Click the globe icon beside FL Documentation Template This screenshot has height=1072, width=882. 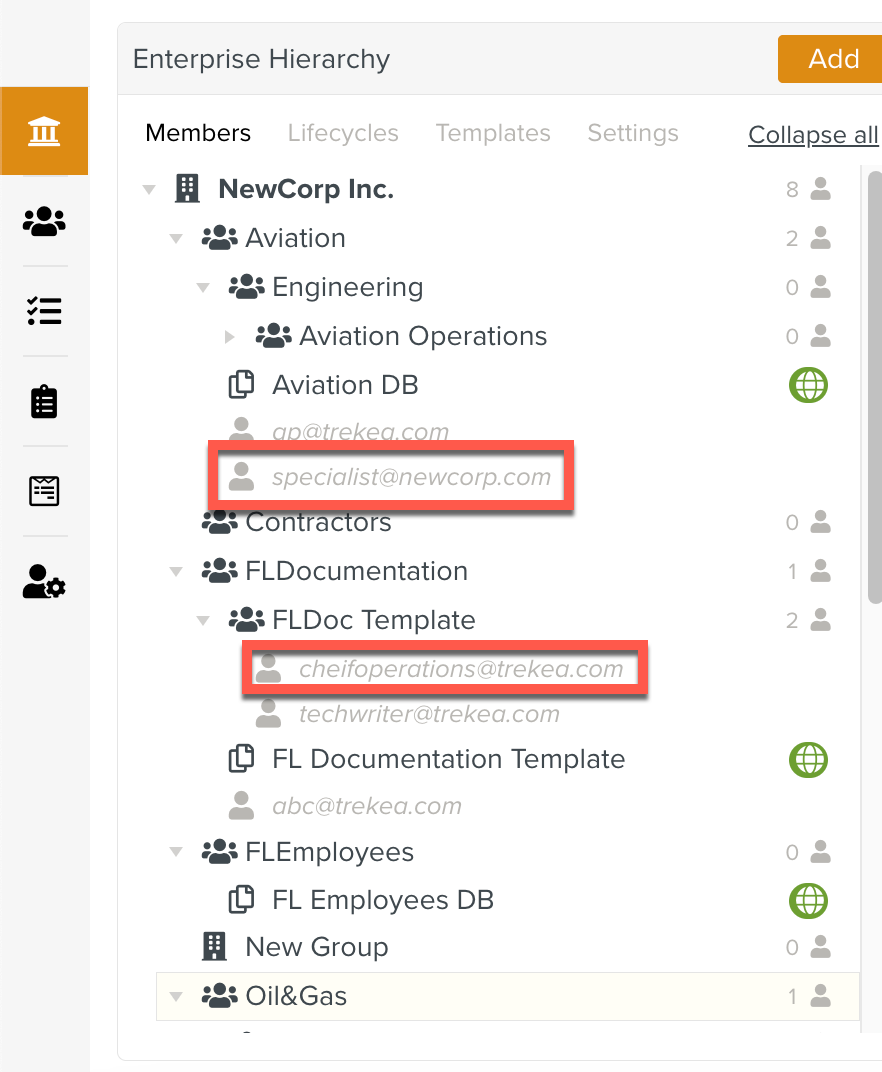point(808,760)
